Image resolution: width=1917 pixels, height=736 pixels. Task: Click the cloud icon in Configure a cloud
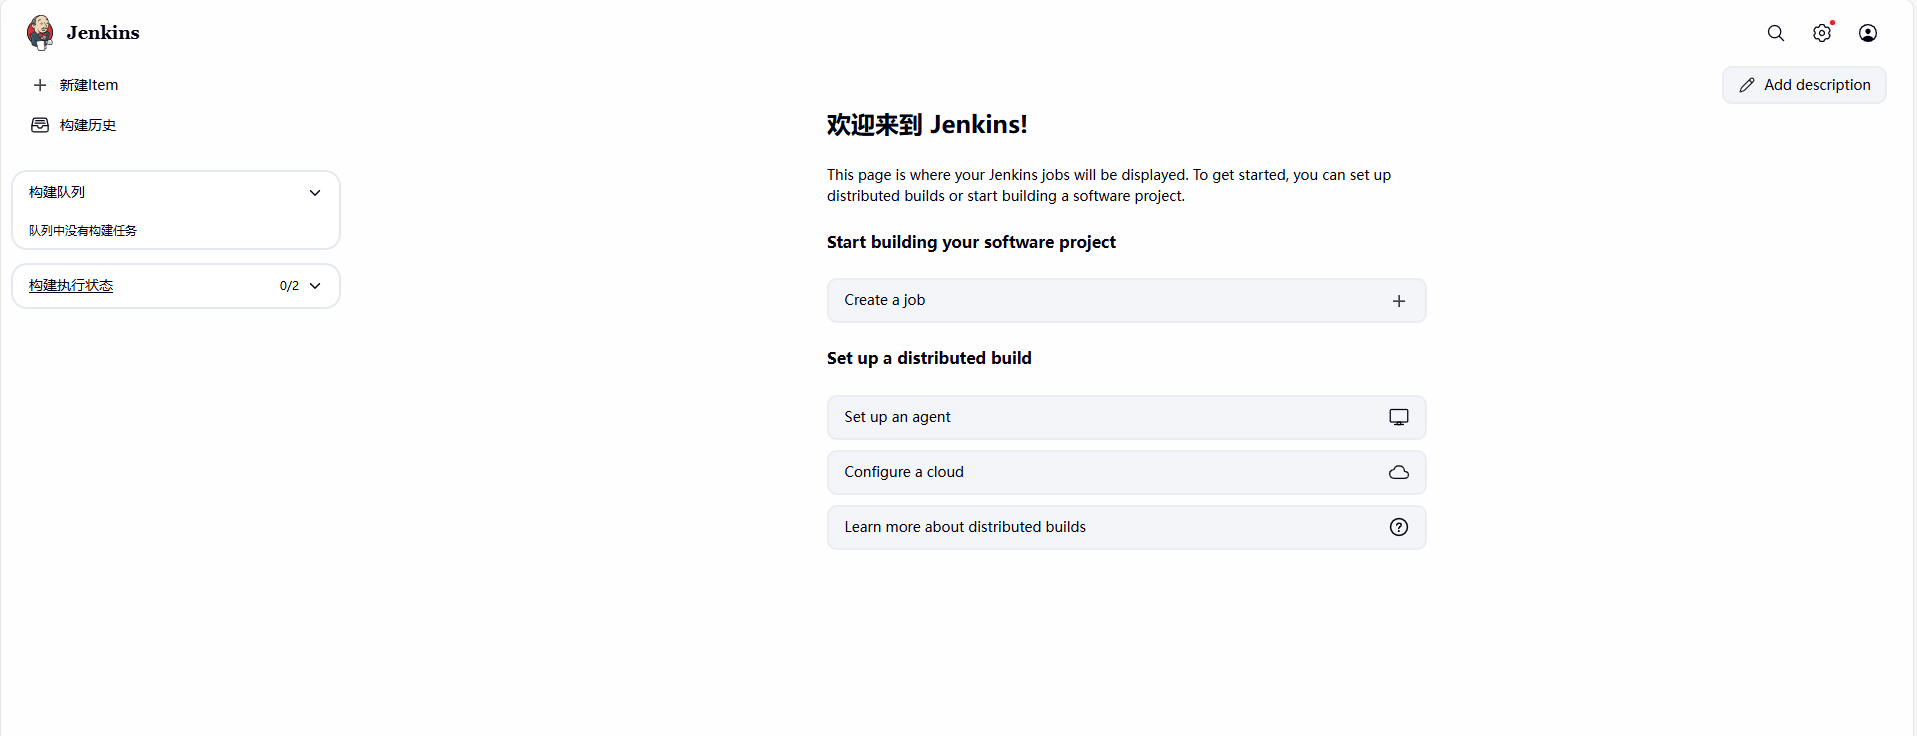1399,472
